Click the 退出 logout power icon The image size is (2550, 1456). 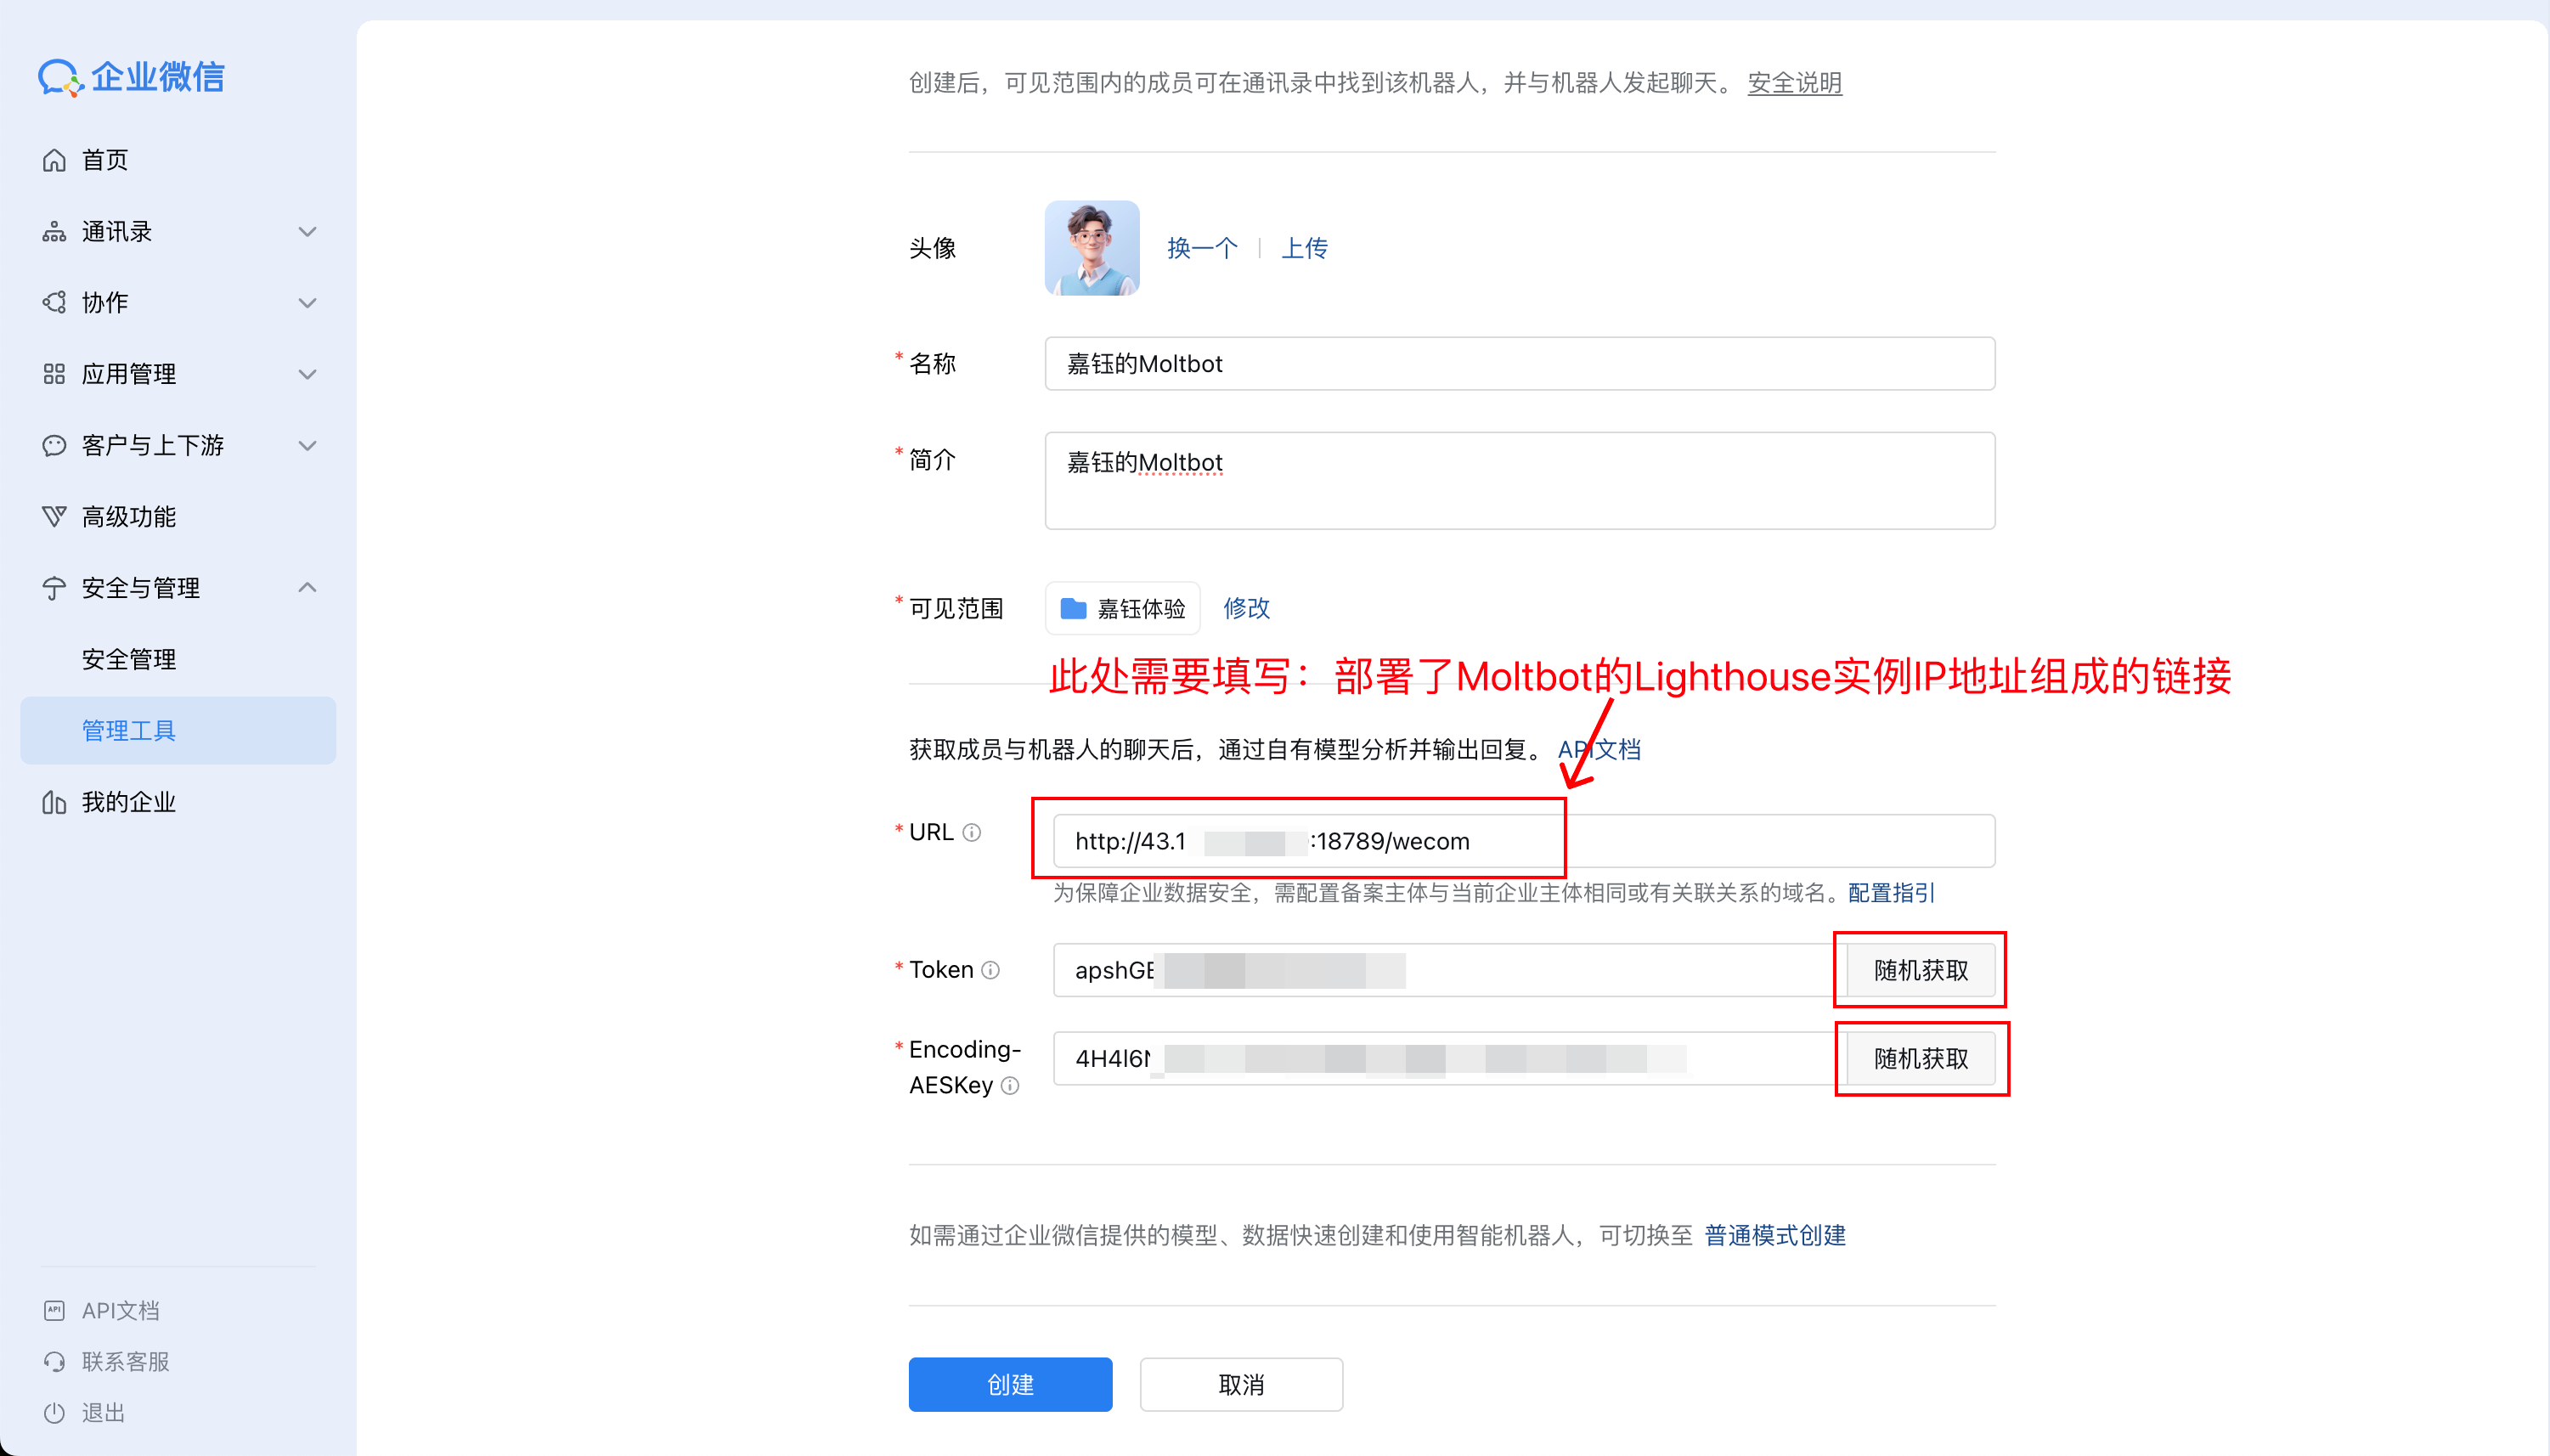pyautogui.click(x=56, y=1412)
